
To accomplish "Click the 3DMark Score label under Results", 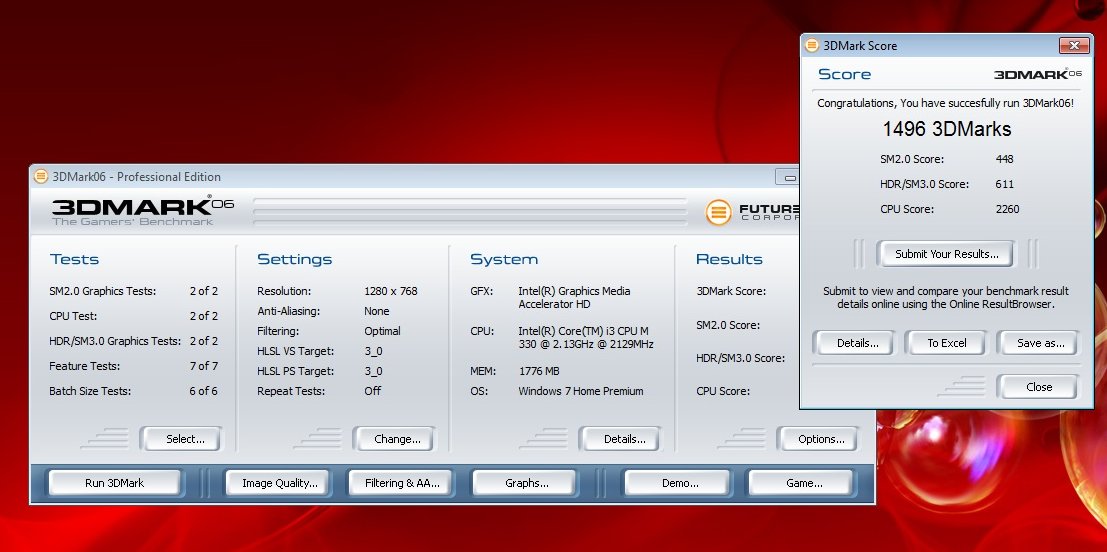I will pos(731,291).
